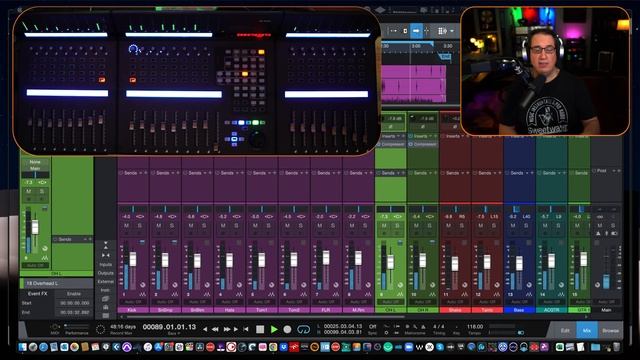Open the Browse view tab
Screen dimensions: 640x360
pyautogui.click(x=610, y=330)
